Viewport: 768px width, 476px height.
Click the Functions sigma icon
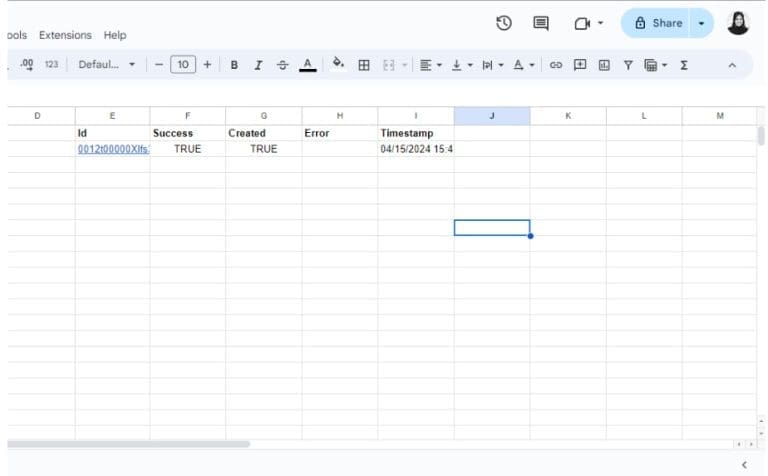684,65
